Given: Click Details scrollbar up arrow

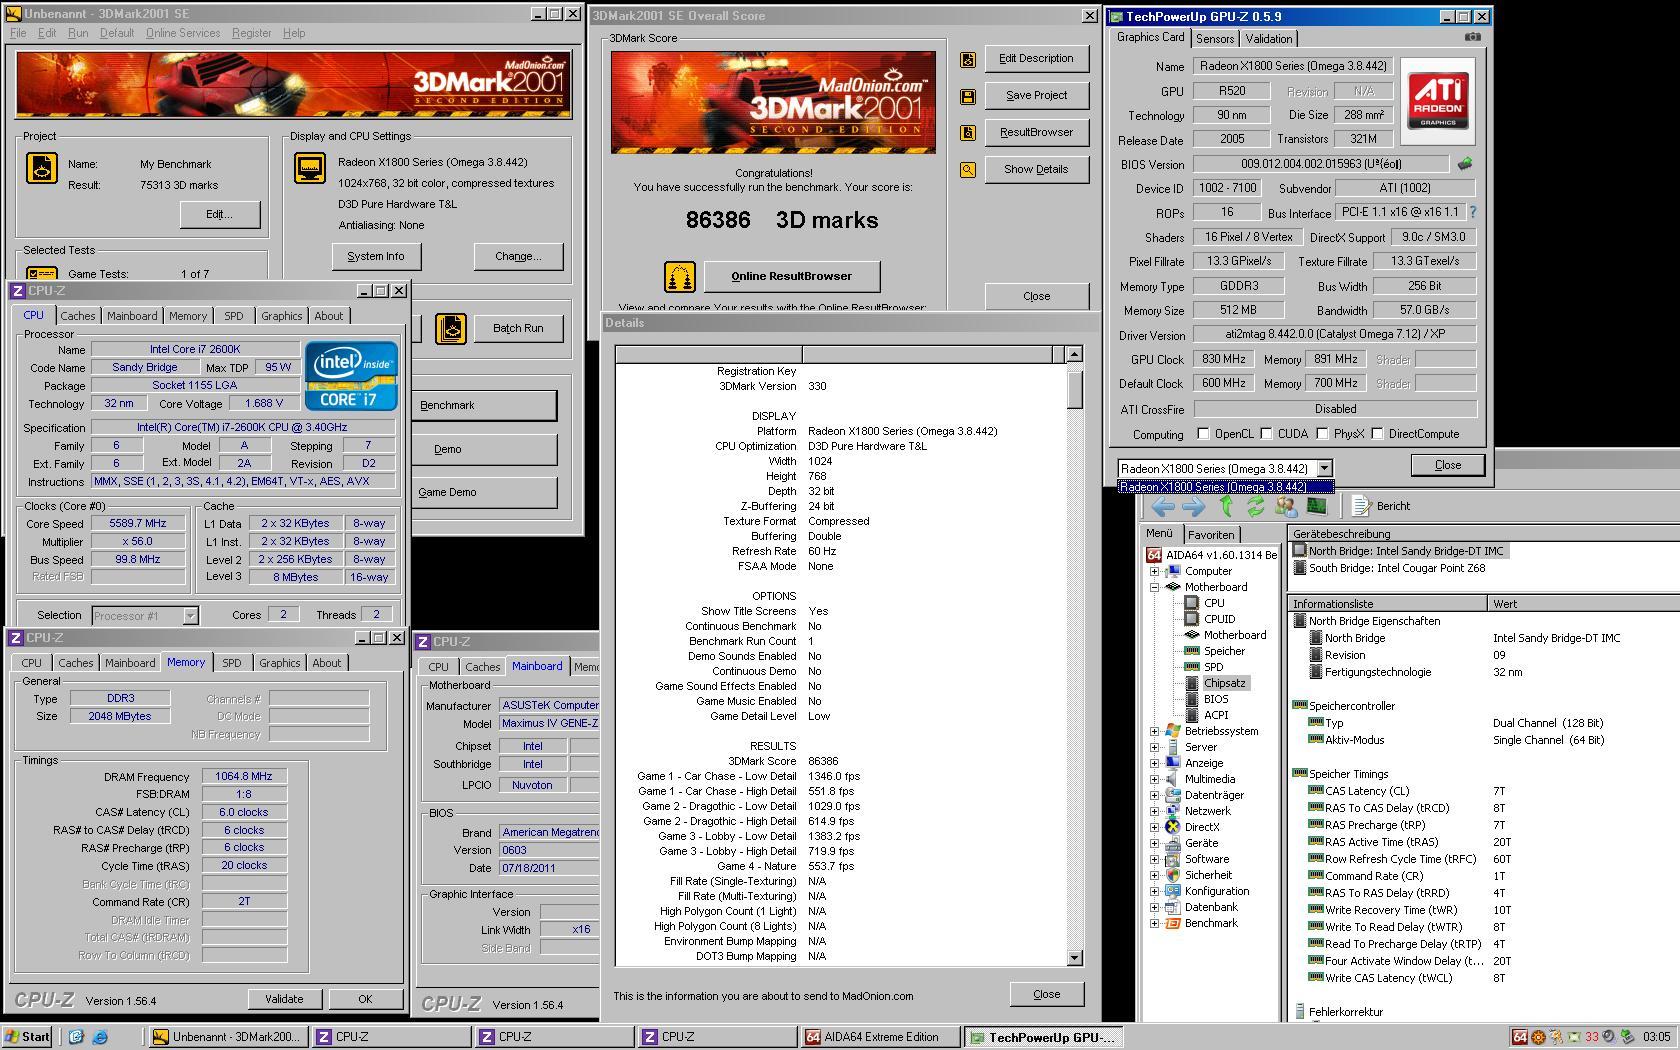Looking at the screenshot, I should click(1074, 354).
